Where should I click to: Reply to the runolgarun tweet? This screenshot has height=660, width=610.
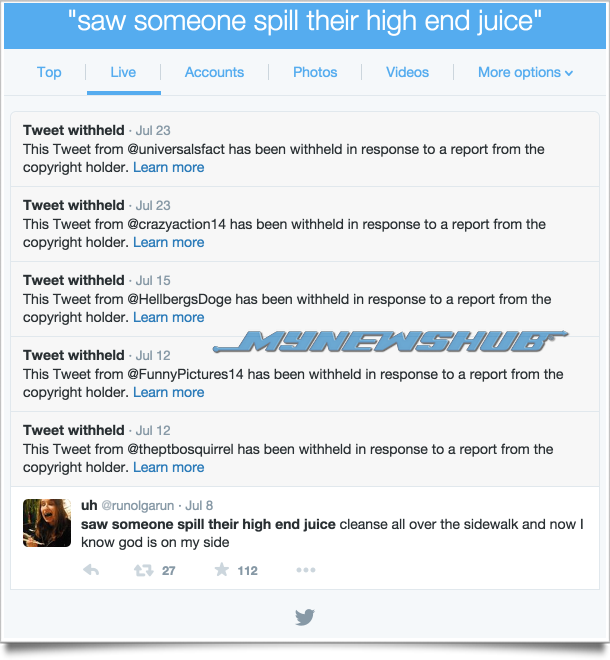[x=91, y=570]
